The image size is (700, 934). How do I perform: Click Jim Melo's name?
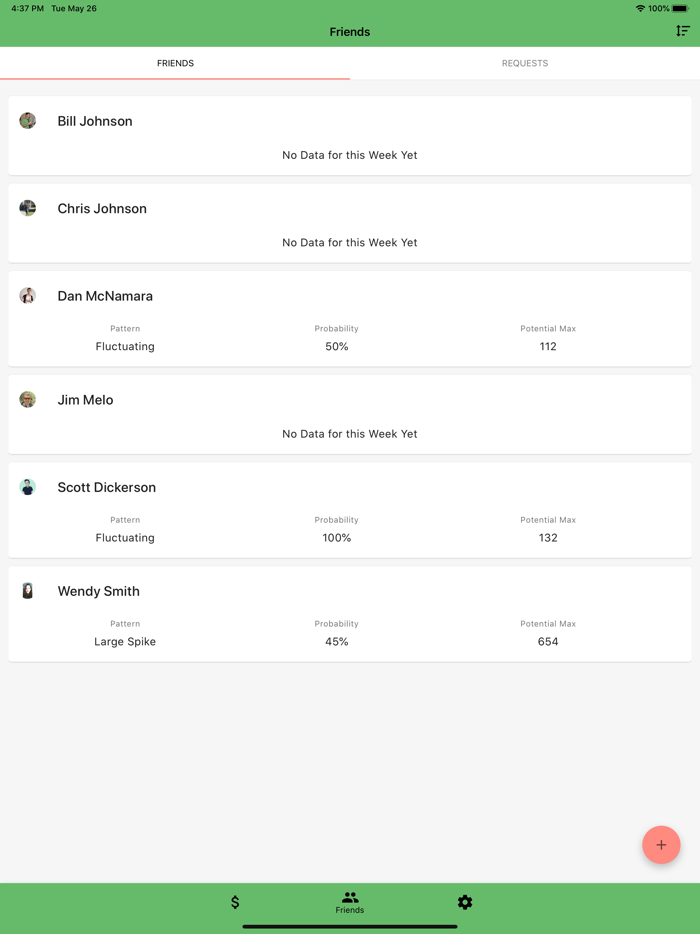click(x=85, y=400)
